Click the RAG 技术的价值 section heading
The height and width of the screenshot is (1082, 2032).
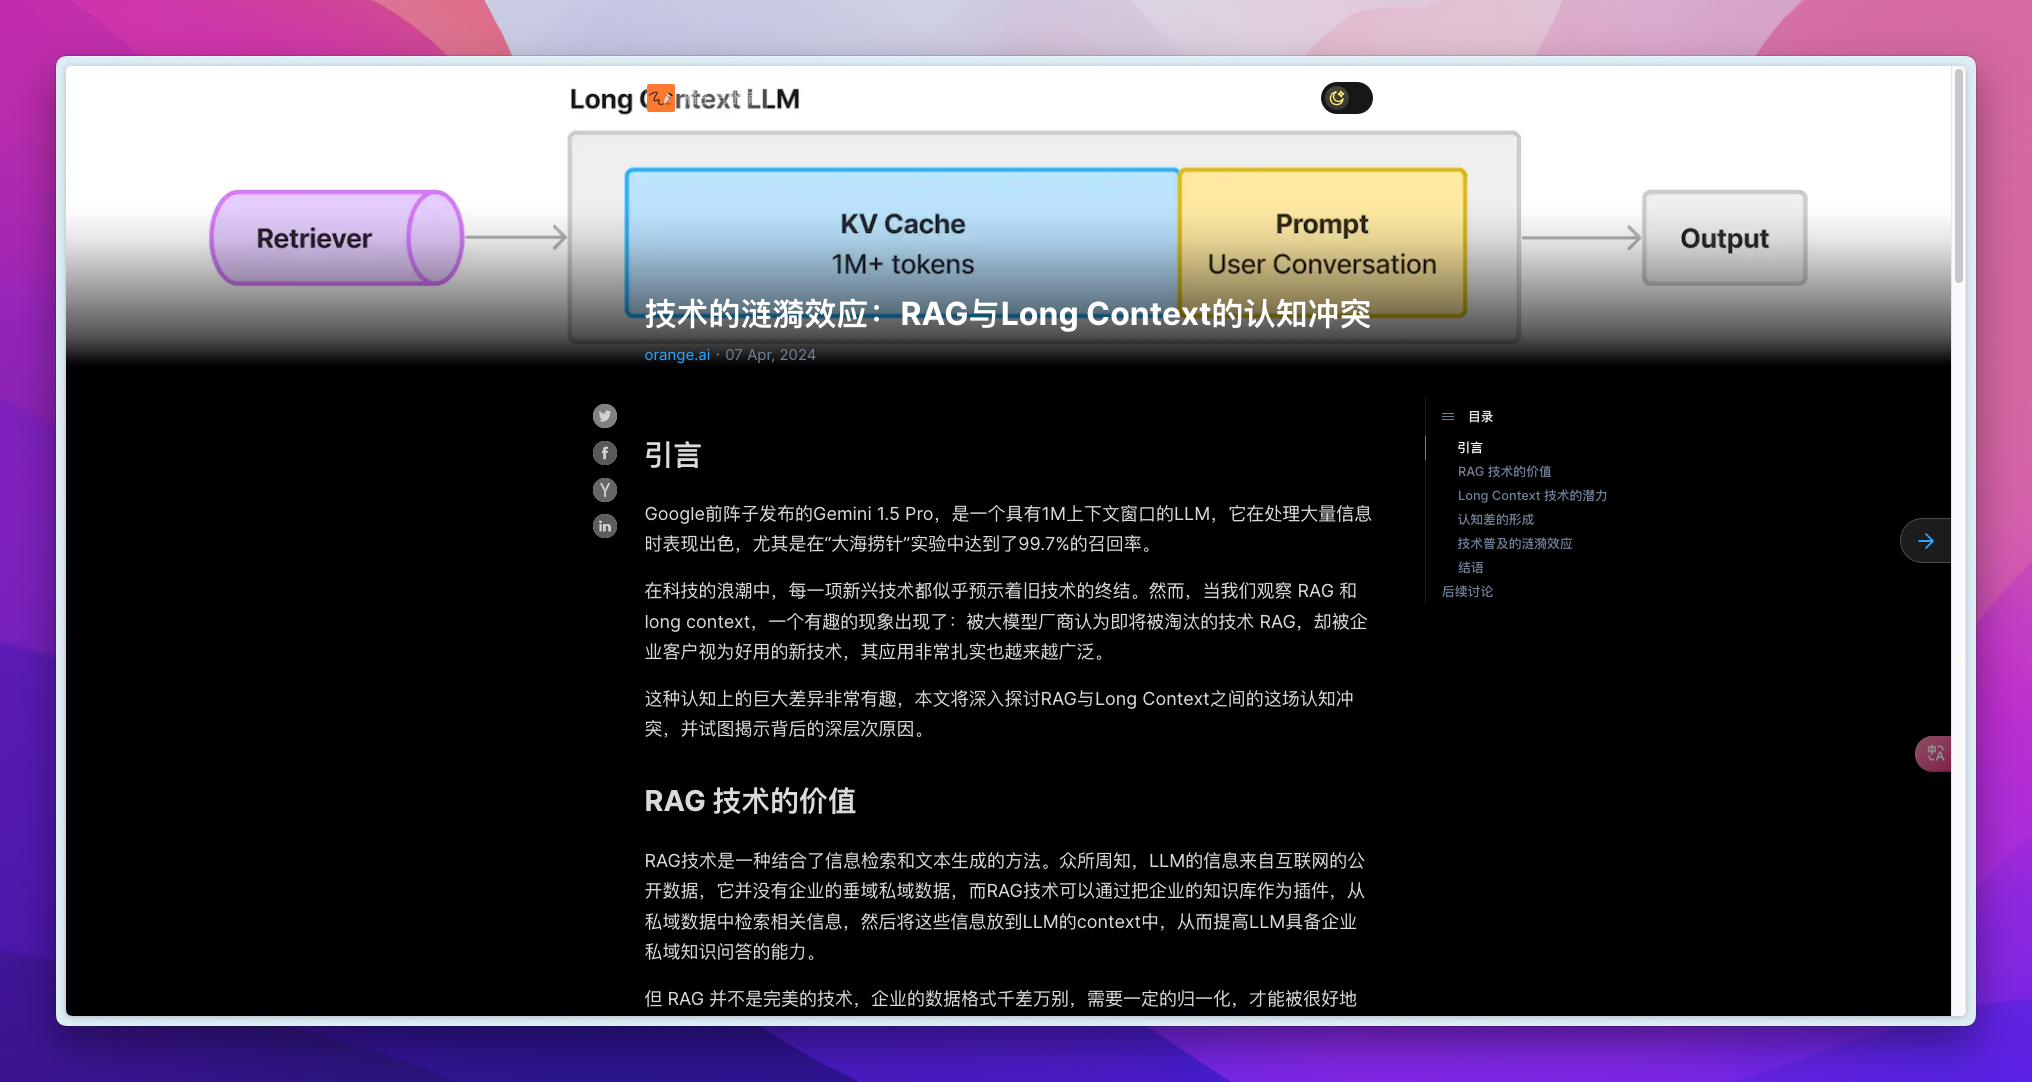point(750,801)
